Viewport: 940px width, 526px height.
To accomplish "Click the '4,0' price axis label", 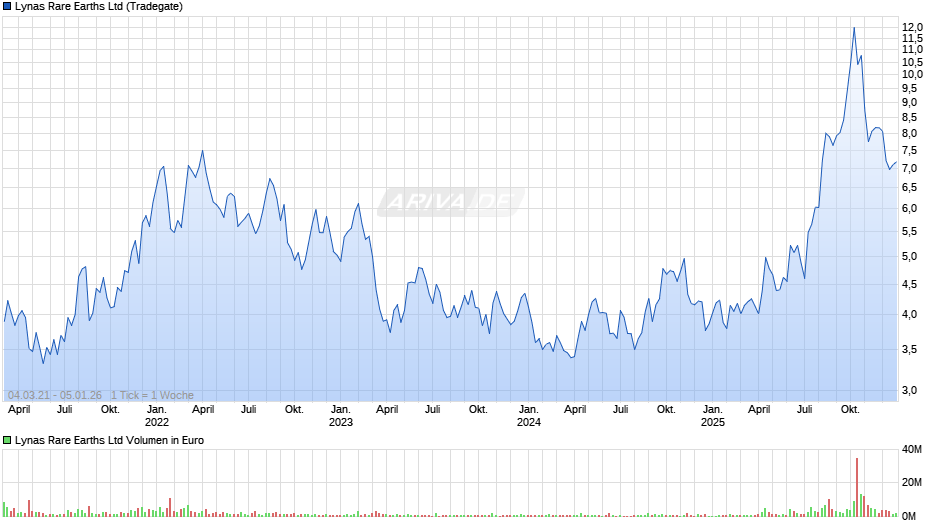I will (x=909, y=314).
